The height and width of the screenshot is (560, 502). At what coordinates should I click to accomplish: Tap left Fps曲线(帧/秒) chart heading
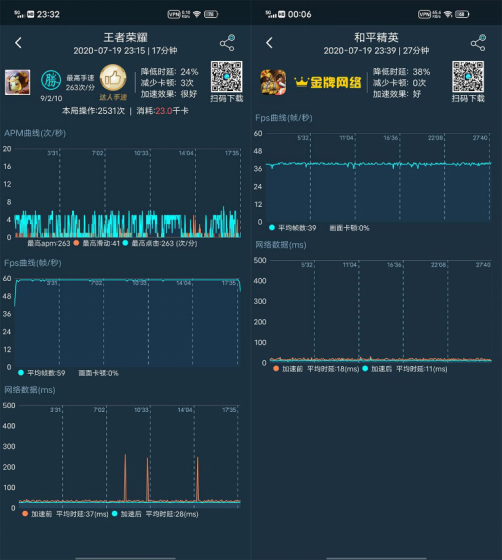pos(33,263)
